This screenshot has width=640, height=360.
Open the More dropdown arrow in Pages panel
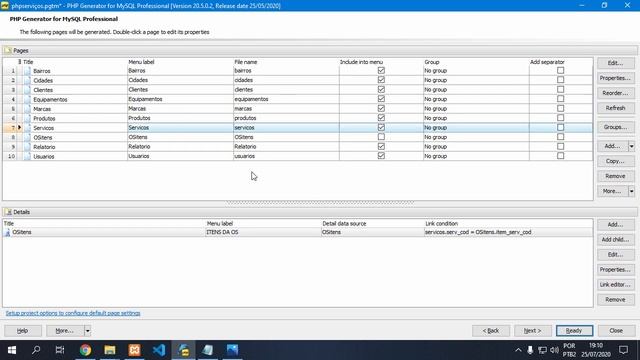tap(631, 191)
